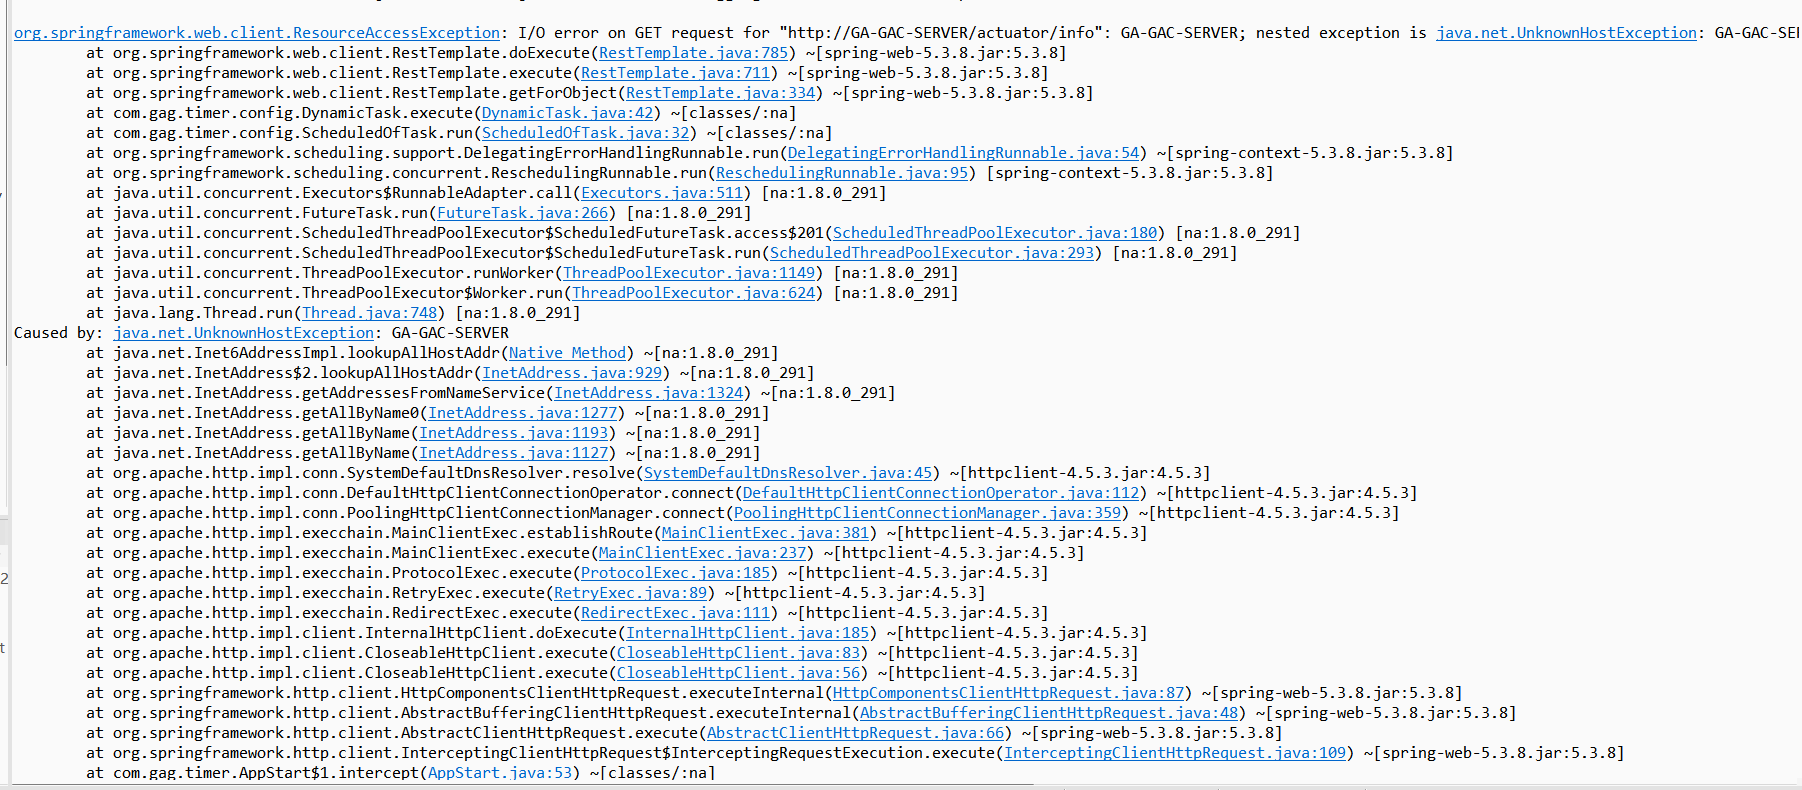Open HttpComponentsClientHttpRequest.java:87 link

coord(1009,693)
